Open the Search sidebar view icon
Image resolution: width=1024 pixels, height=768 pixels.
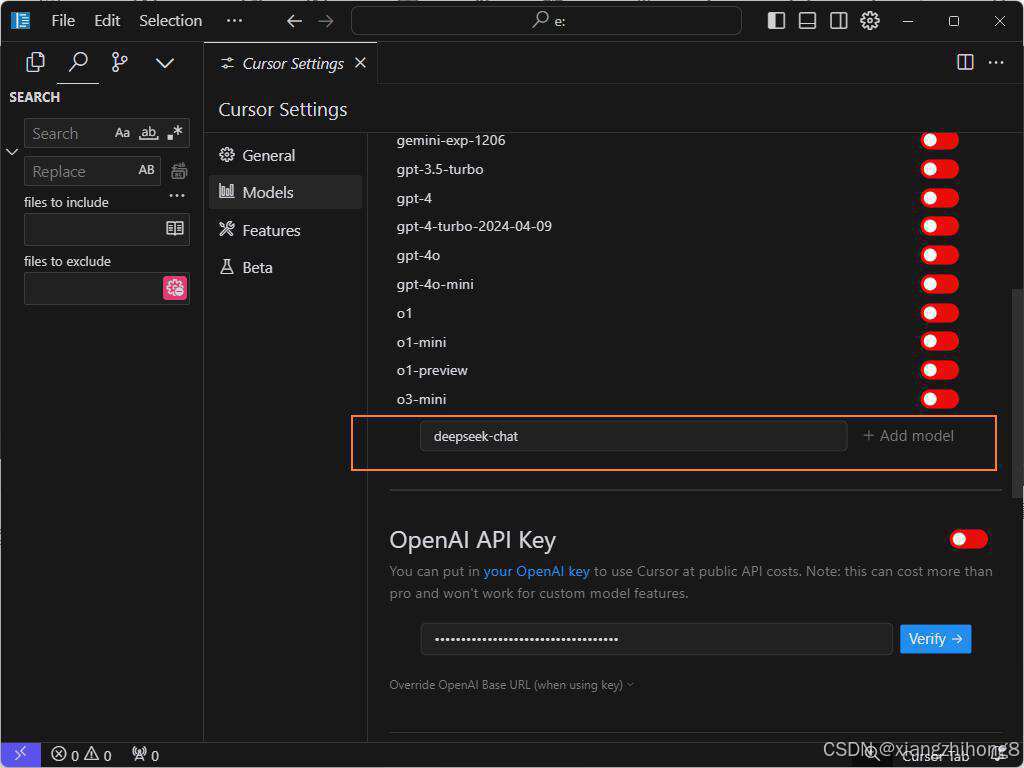(78, 63)
